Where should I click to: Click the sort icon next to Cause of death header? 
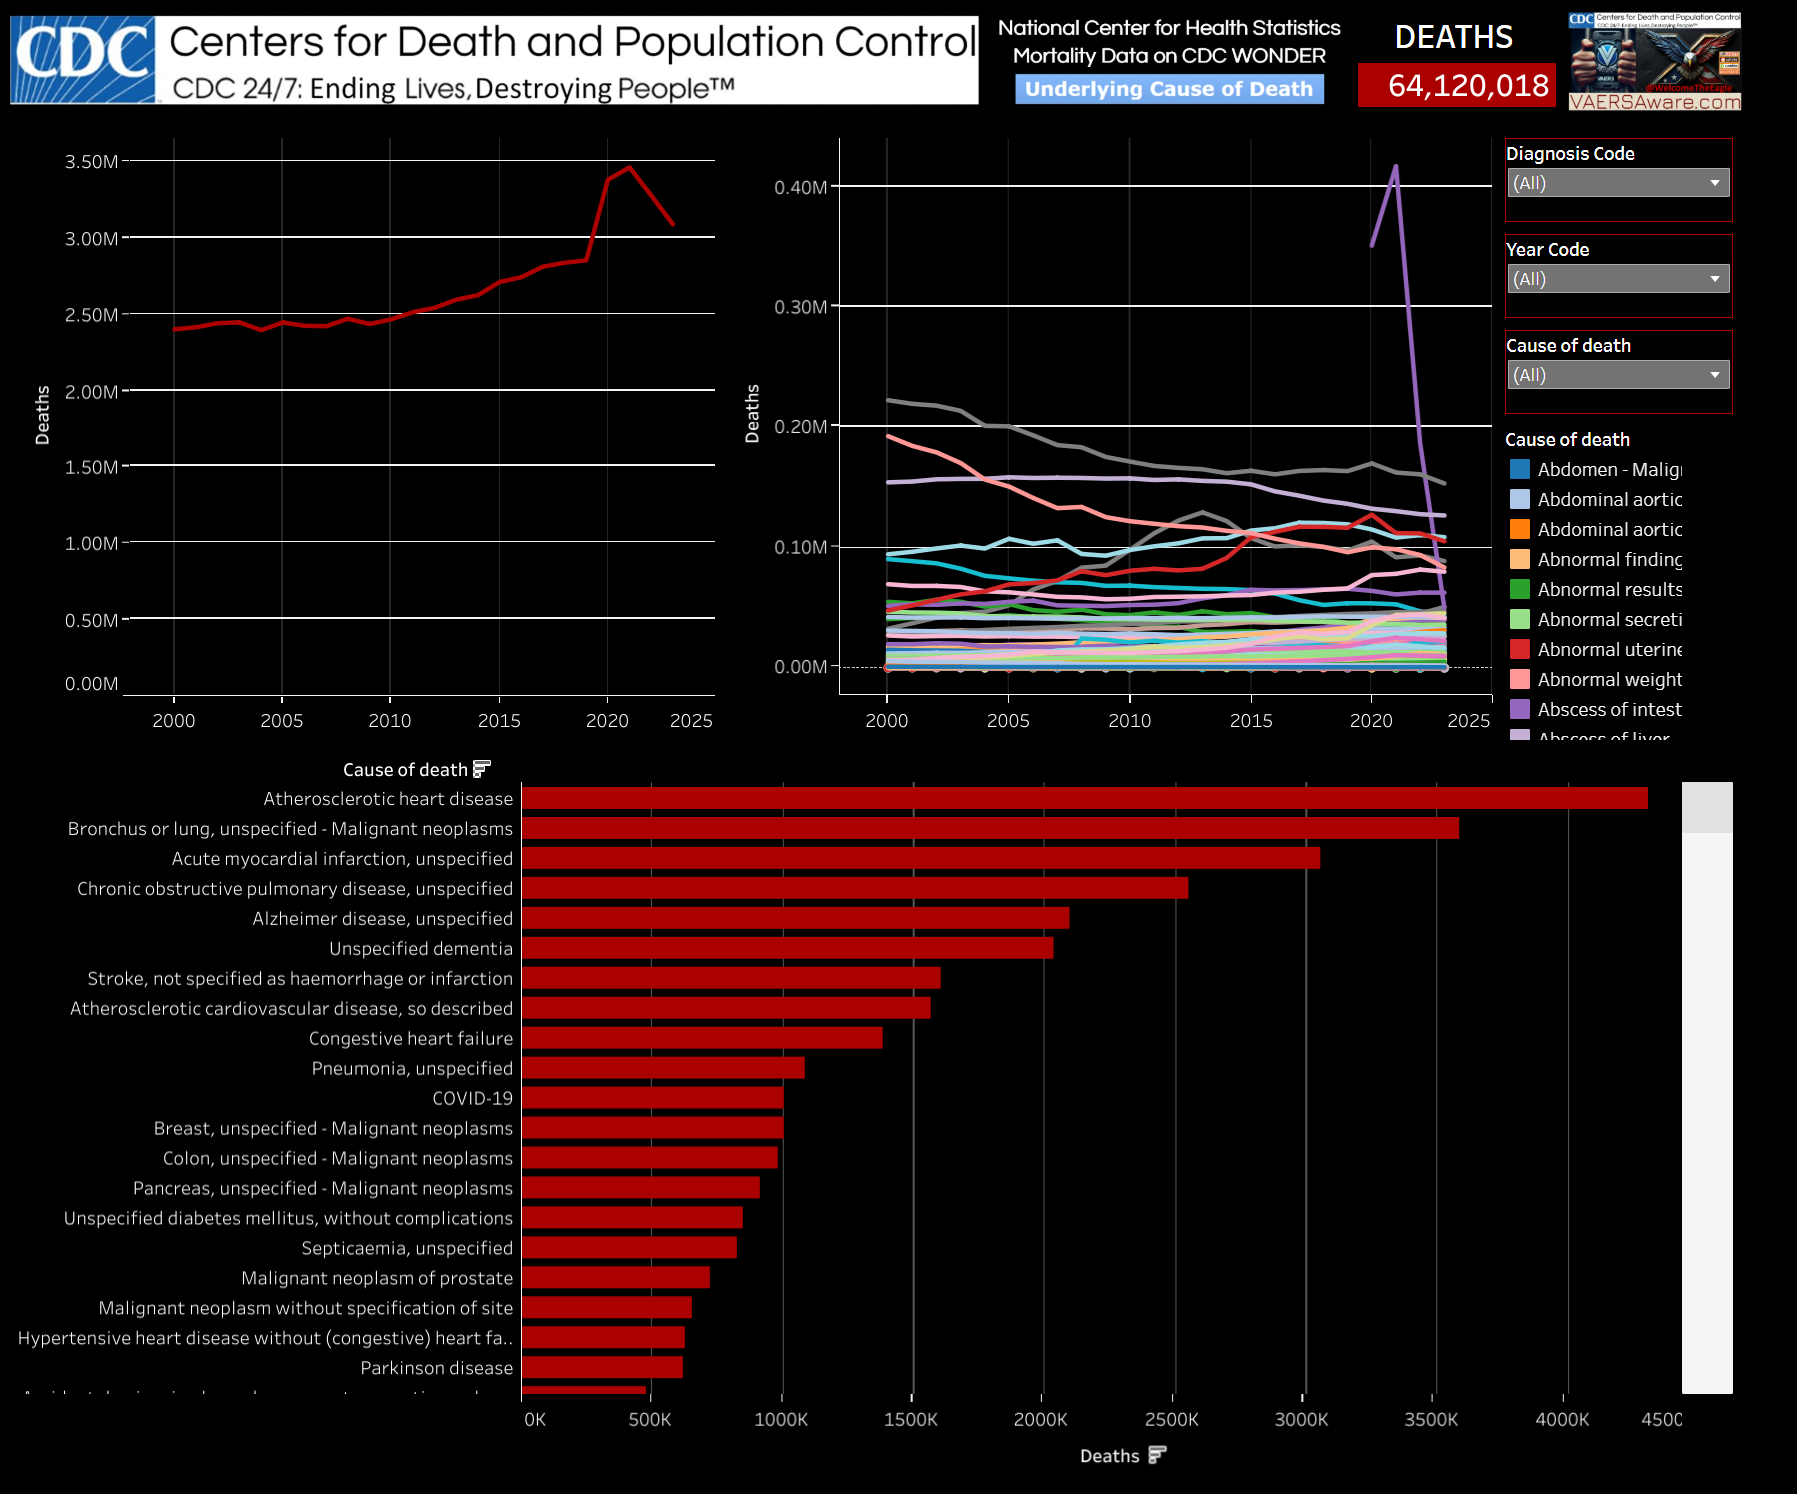coord(482,769)
